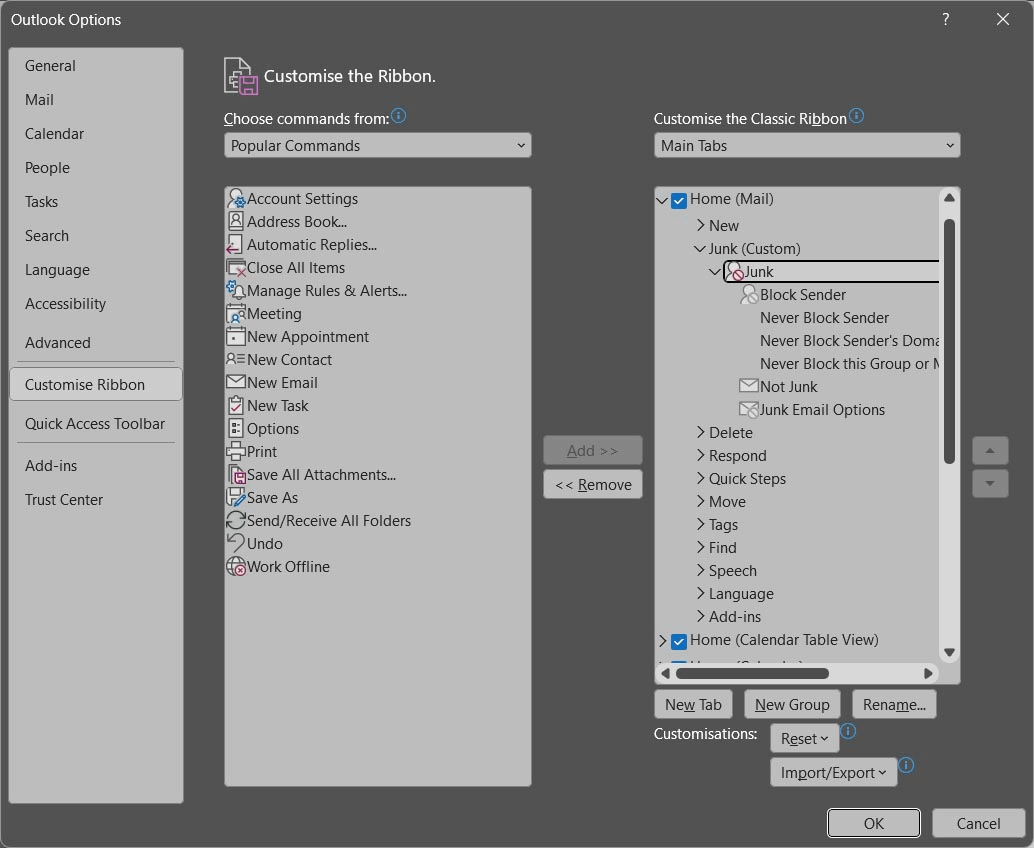The height and width of the screenshot is (848, 1034).
Task: Select the Never Block Sender tree item
Action: pyautogui.click(x=824, y=317)
